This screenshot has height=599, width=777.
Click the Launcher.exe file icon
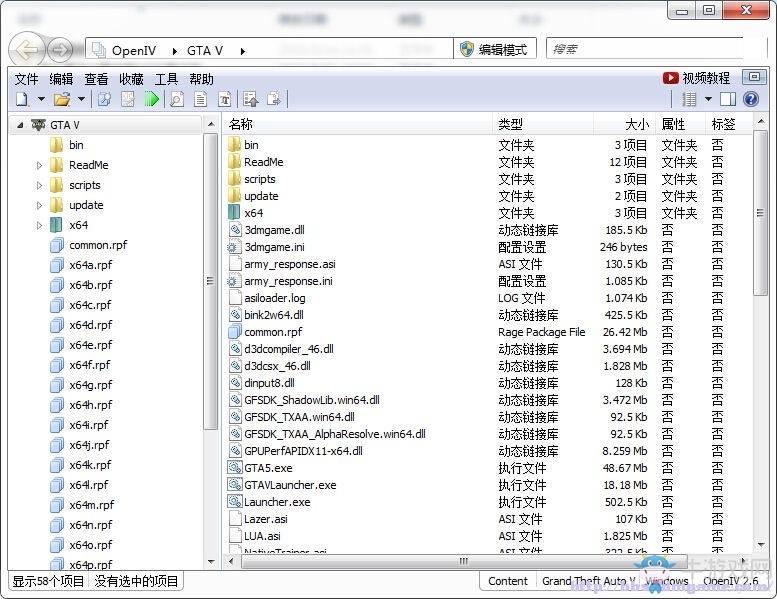(234, 501)
